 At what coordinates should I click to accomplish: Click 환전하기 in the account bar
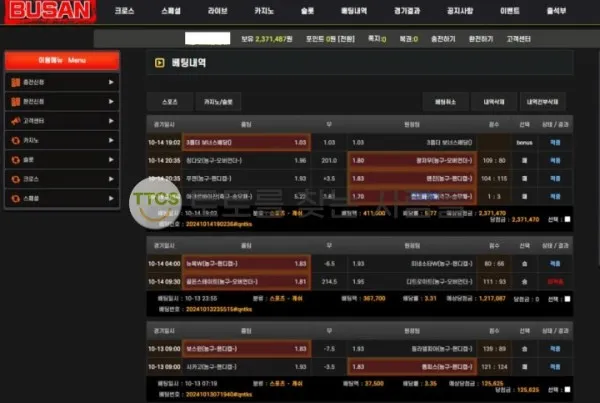481,39
